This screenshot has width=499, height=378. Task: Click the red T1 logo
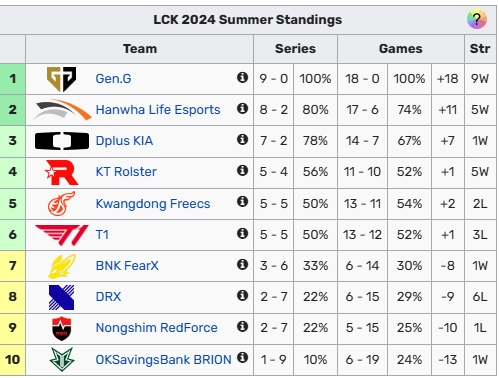pos(62,235)
